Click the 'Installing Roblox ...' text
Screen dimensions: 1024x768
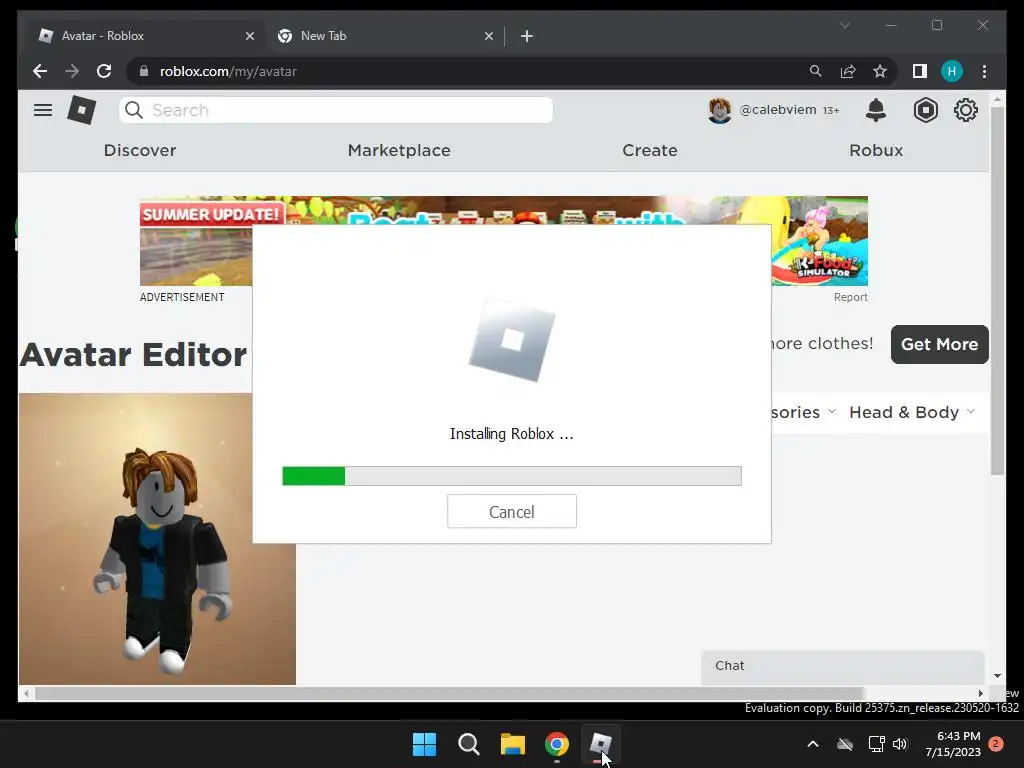point(511,434)
